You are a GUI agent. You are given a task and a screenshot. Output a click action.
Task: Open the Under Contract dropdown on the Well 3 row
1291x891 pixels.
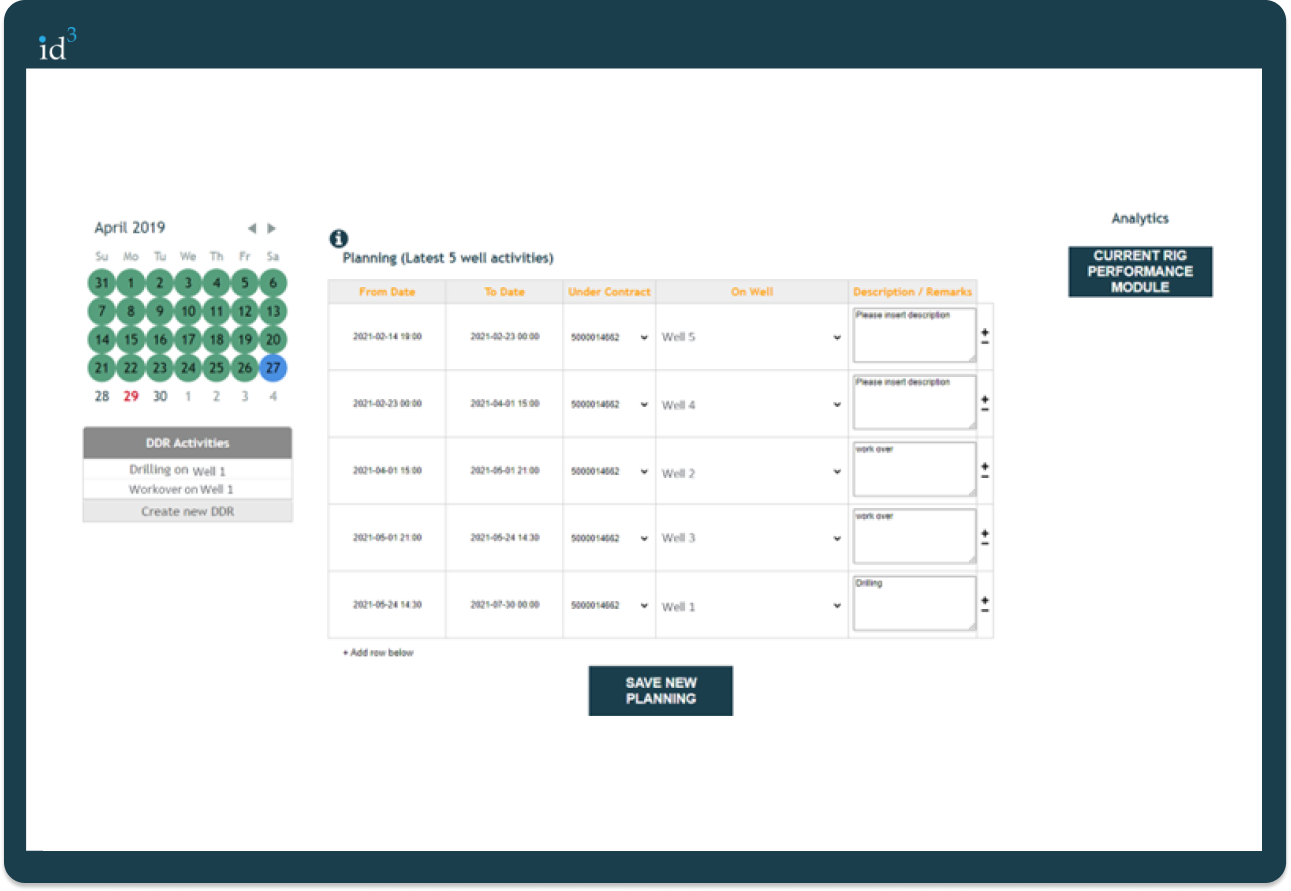click(609, 538)
